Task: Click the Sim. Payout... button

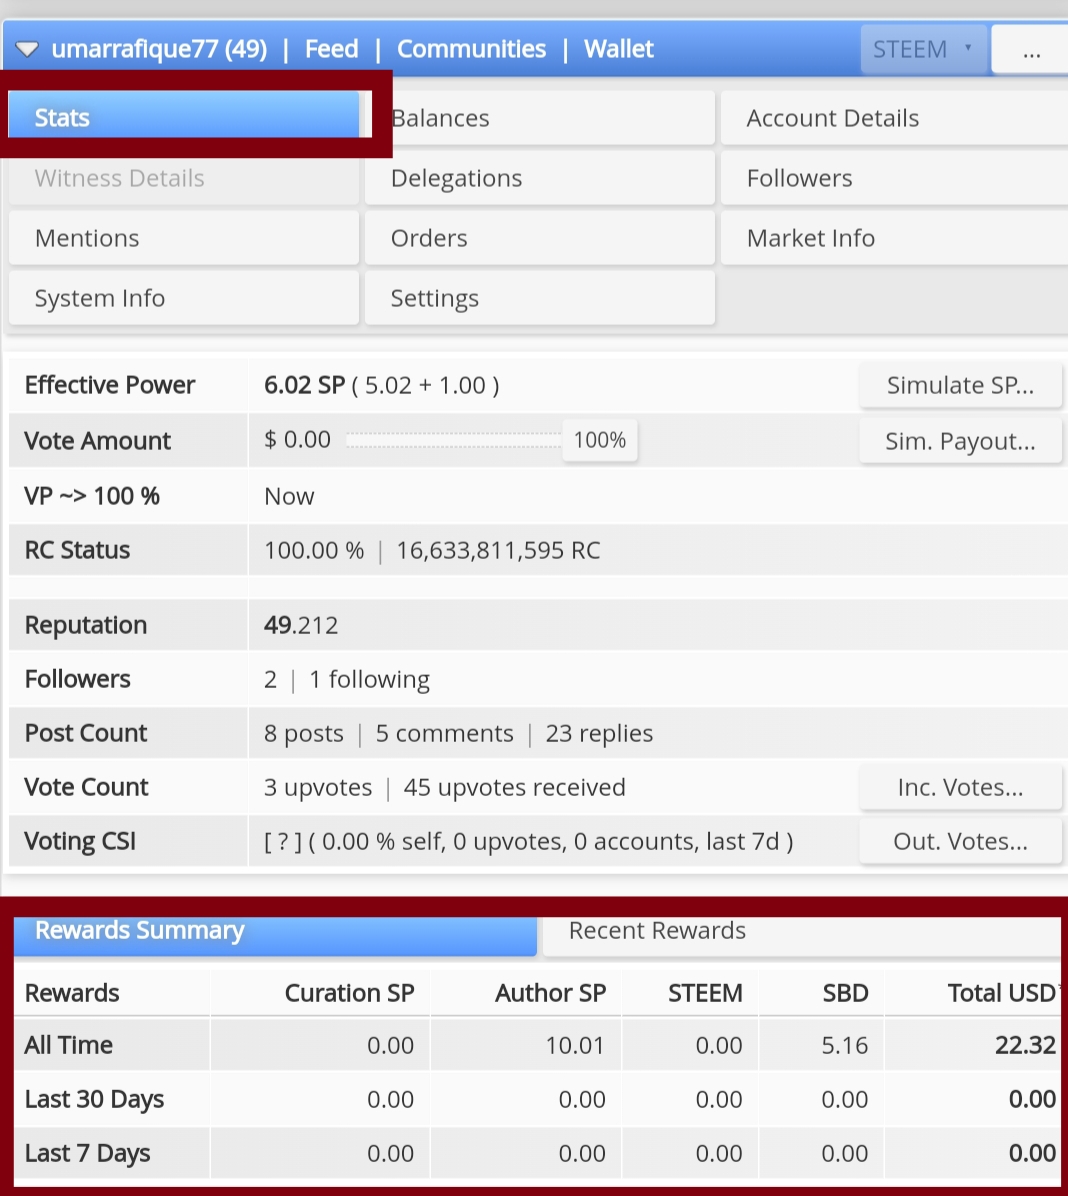Action: click(960, 441)
